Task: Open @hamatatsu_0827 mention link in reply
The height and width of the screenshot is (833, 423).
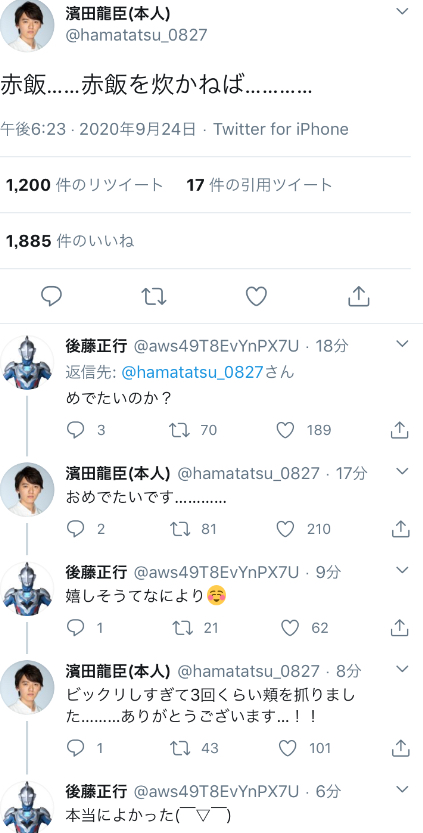Action: [192, 372]
